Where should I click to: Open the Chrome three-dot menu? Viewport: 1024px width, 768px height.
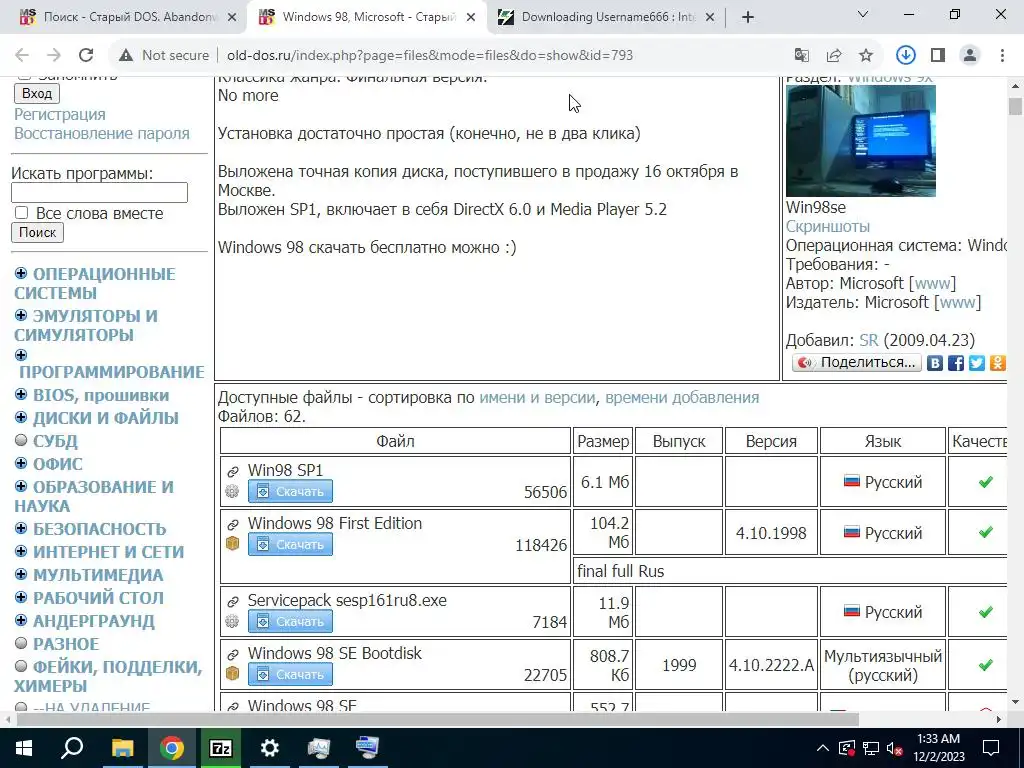1002,56
